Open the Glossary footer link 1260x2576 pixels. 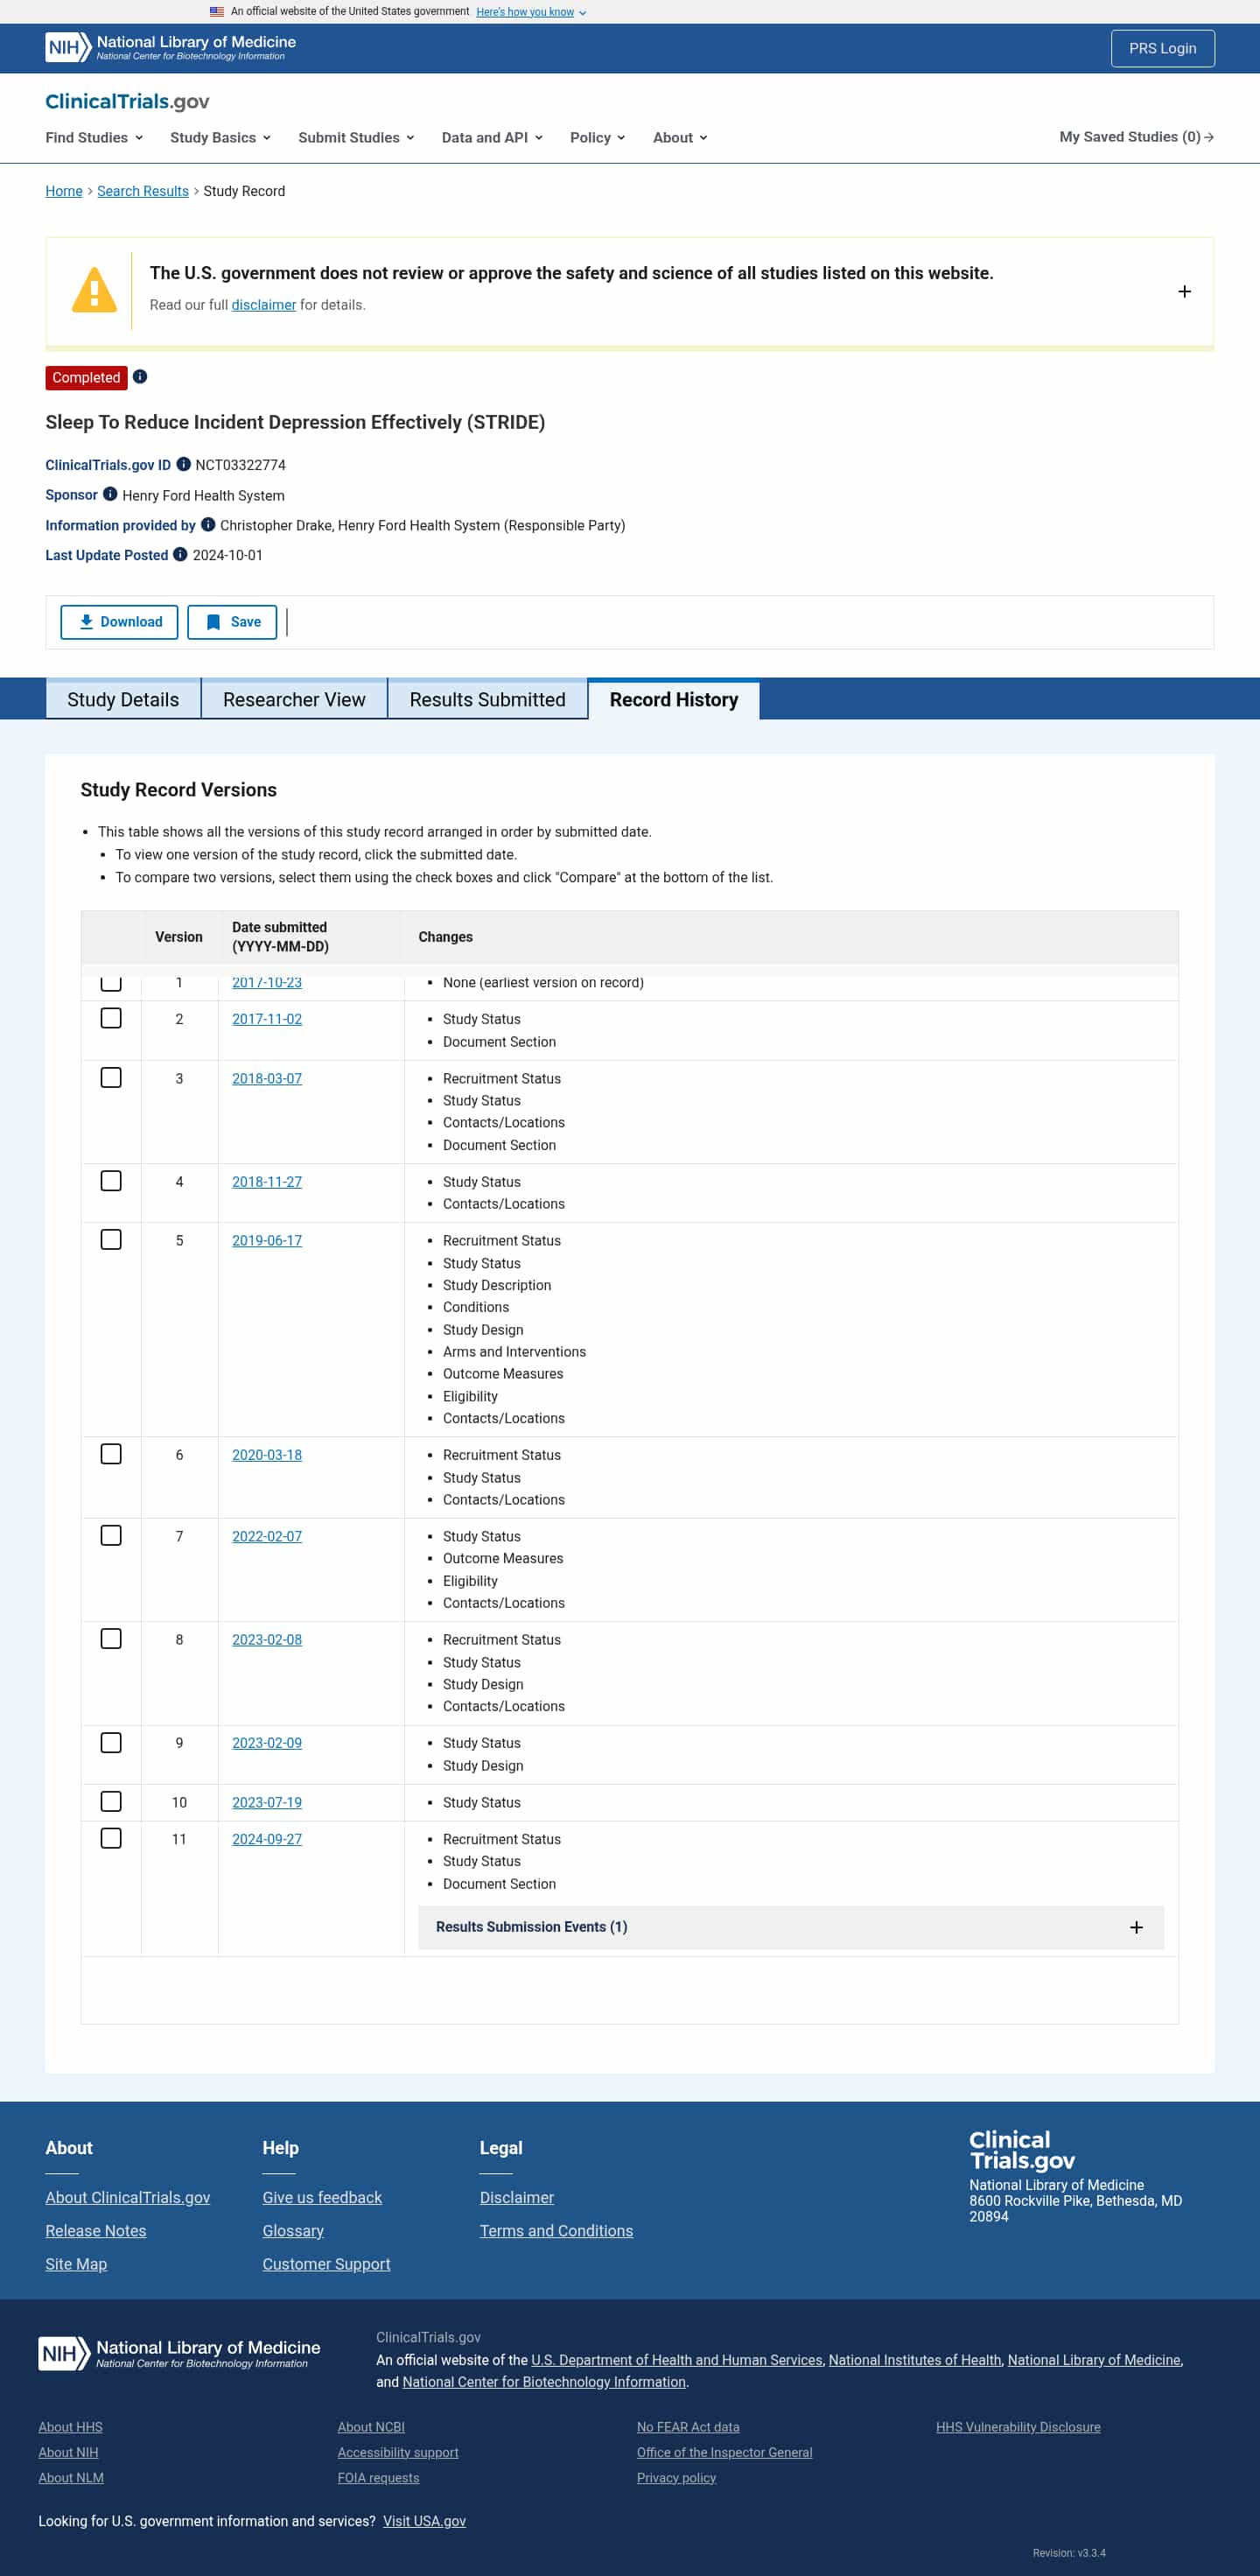[x=293, y=2230]
